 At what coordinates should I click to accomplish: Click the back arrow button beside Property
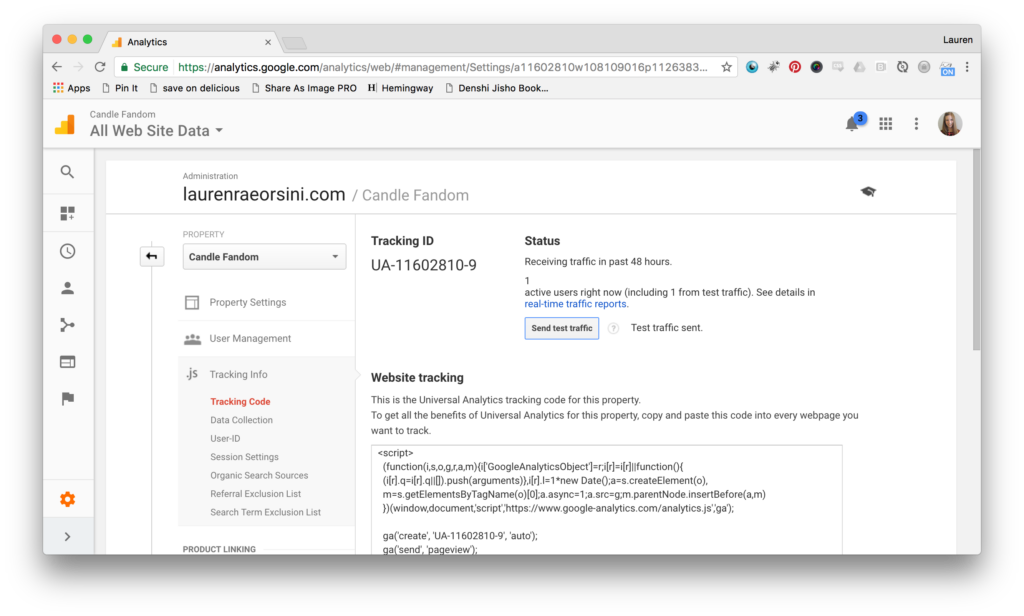(x=152, y=256)
